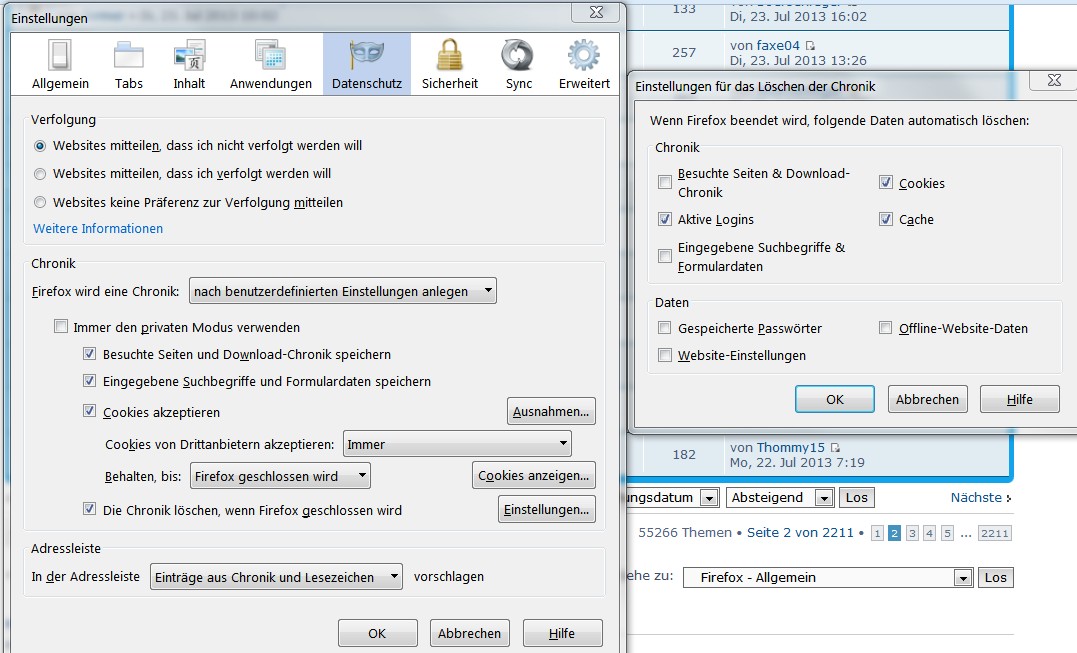The height and width of the screenshot is (653, 1077).
Task: Open 'Firefox wird eine Chronik' dropdown
Action: pos(343,291)
